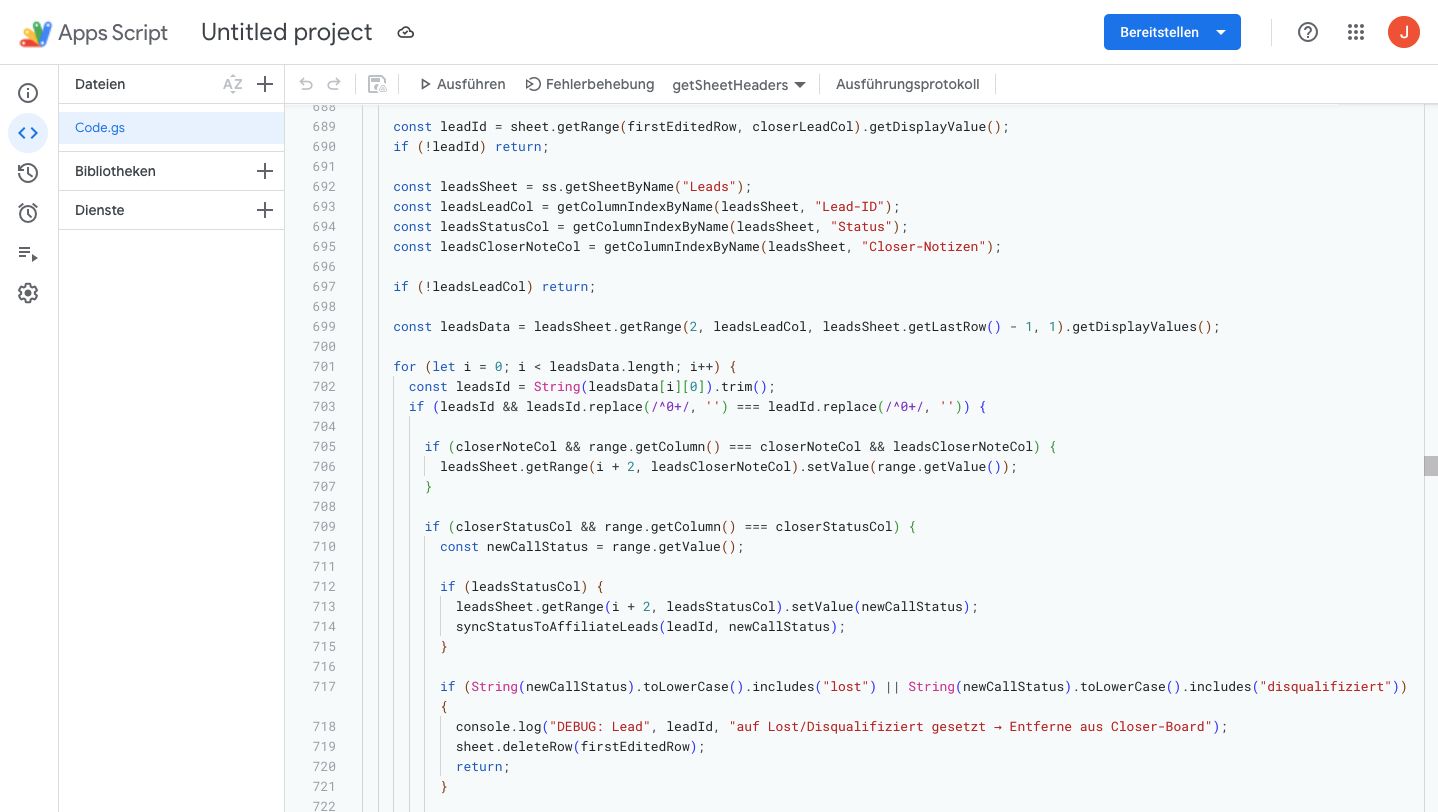
Task: Sort files alphabetically with AZ icon
Action: coord(232,85)
